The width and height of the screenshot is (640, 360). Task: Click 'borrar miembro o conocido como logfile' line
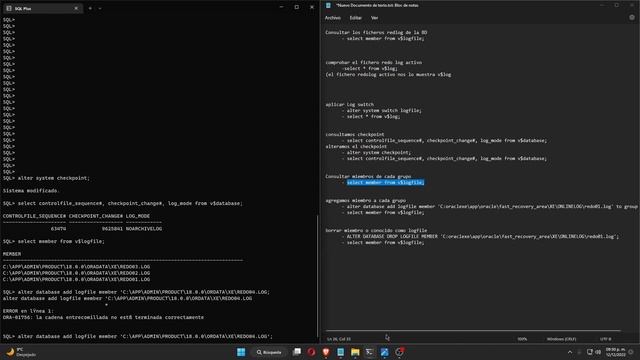point(376,230)
